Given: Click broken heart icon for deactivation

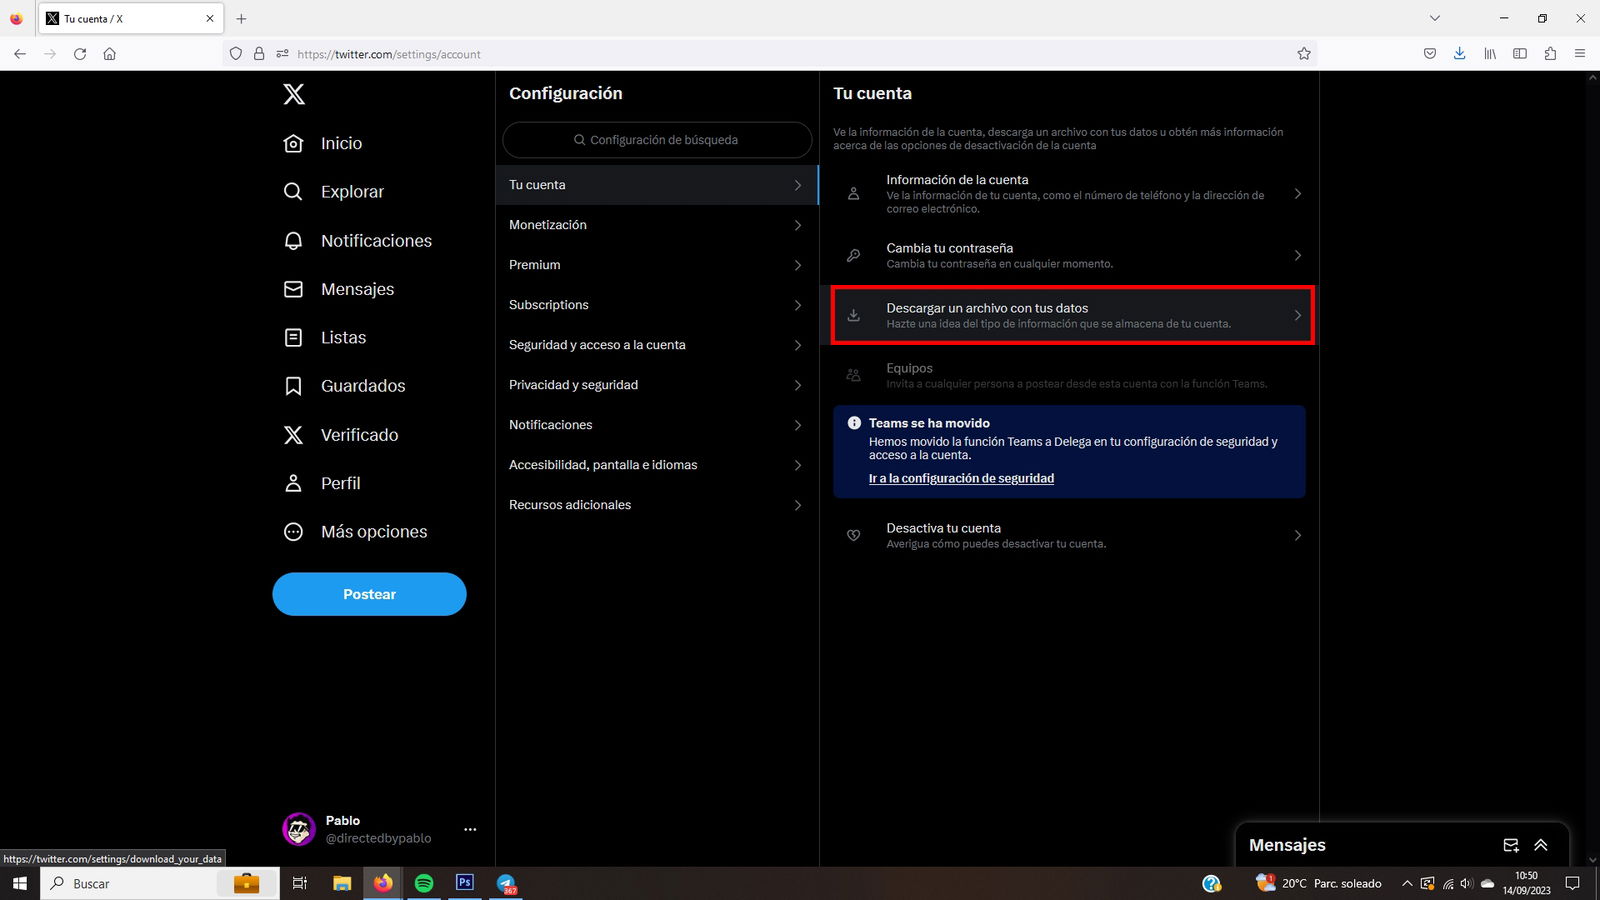Looking at the screenshot, I should point(853,535).
